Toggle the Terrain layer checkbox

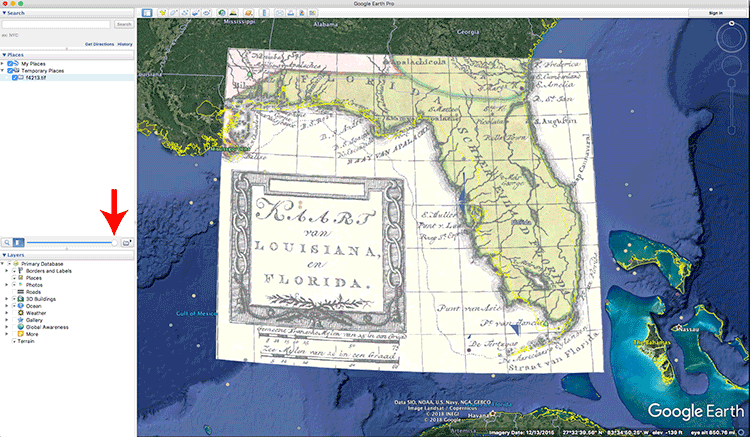[14, 341]
